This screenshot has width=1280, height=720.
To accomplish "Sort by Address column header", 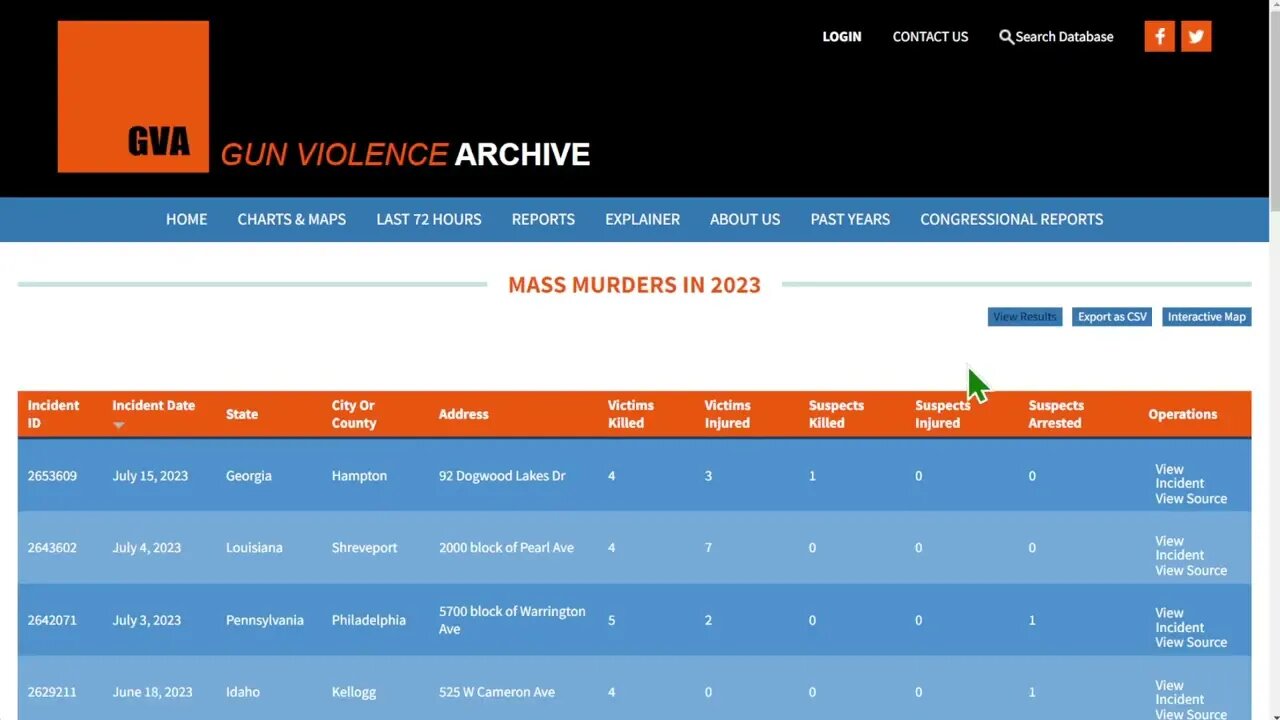I will (x=464, y=414).
